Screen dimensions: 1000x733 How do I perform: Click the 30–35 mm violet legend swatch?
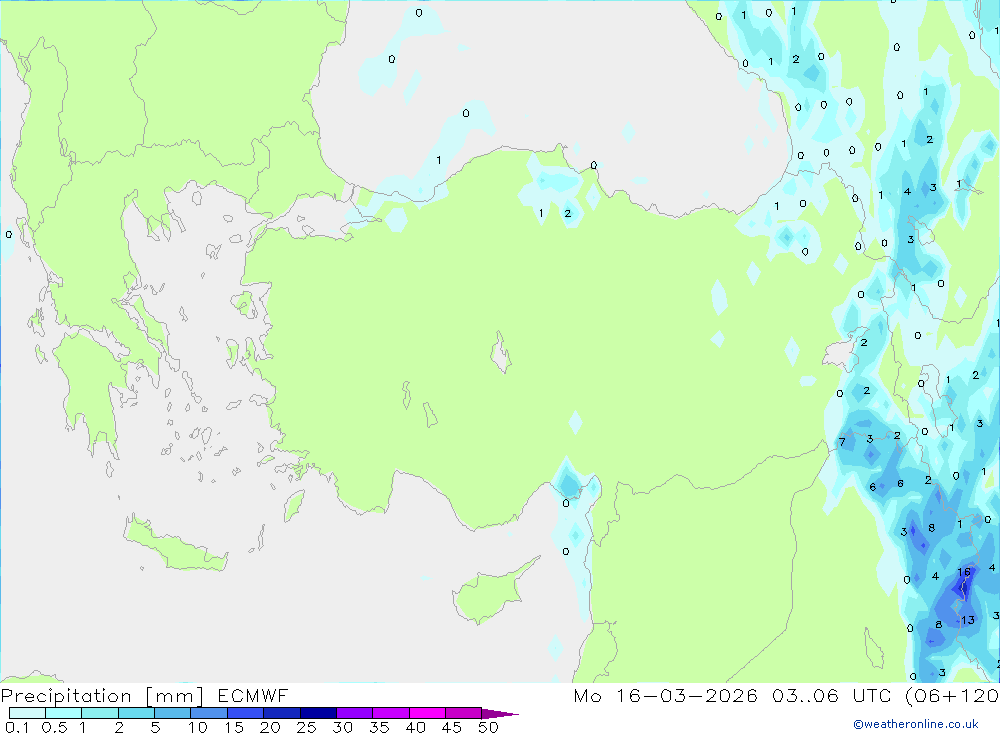coord(354,713)
